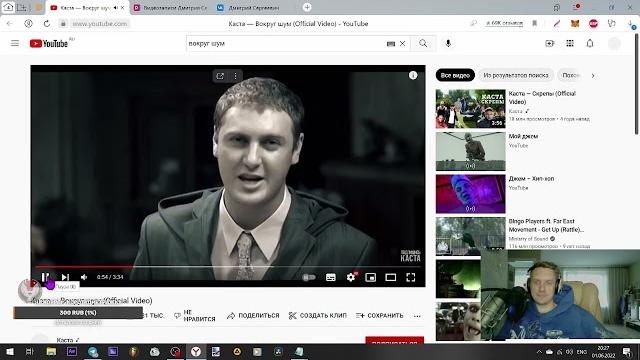Subscribe with the red button
Image resolution: width=640 pixels, height=360 pixels.
tap(394, 340)
